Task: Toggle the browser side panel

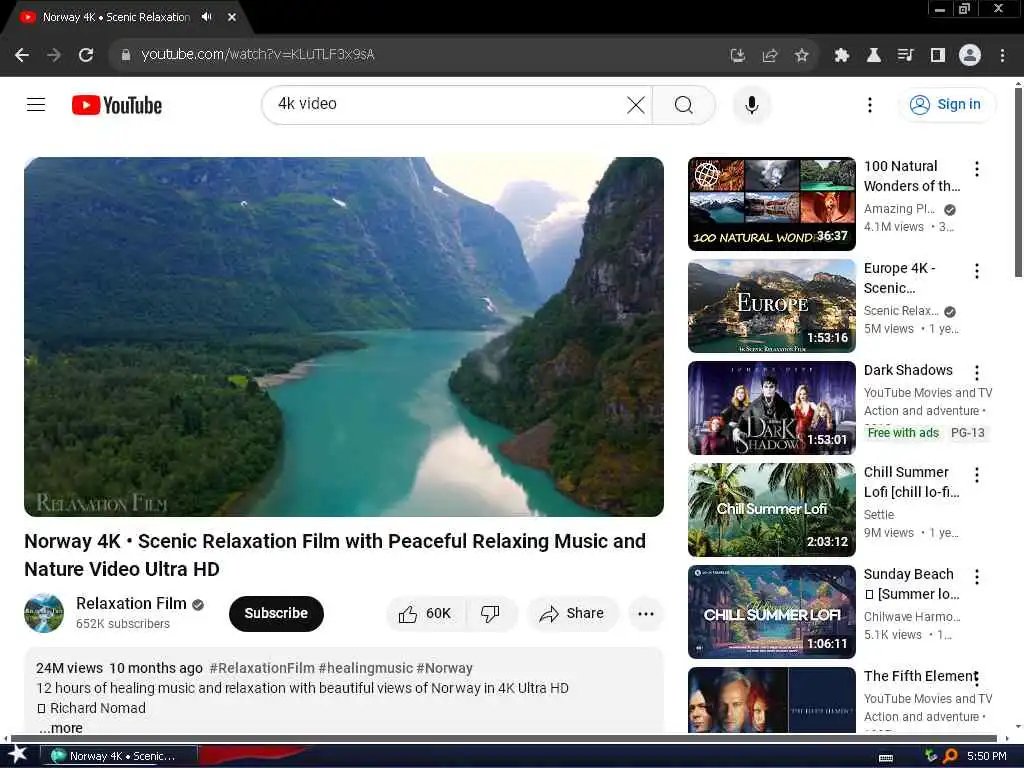Action: pos(937,56)
